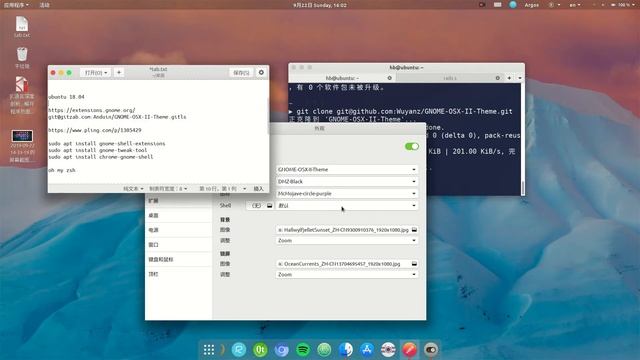Click the keyboard indicator icon in the top bar
Image resolution: width=640 pixels, height=360 pixels.
tap(497, 5)
